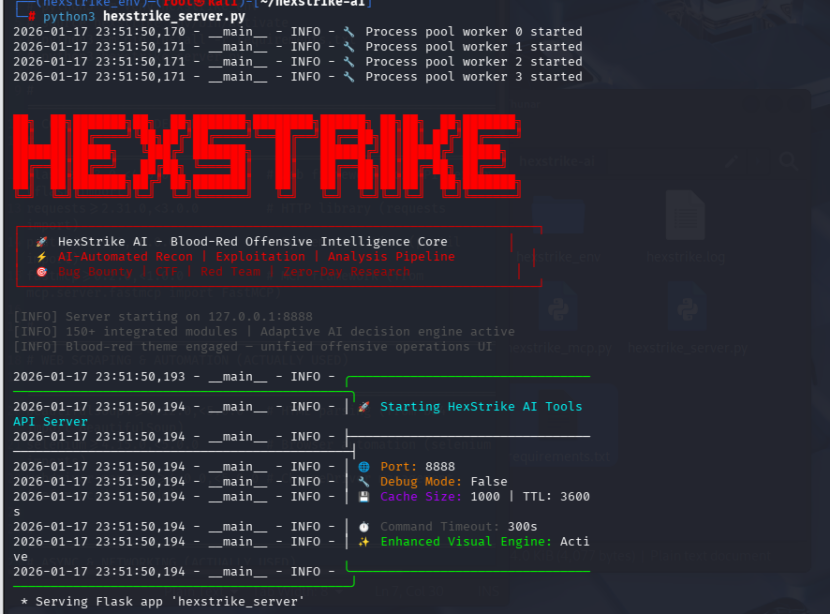Click the purple 'Cache Size:' label
Image resolution: width=831 pixels, height=614 pixels.
coord(421,496)
